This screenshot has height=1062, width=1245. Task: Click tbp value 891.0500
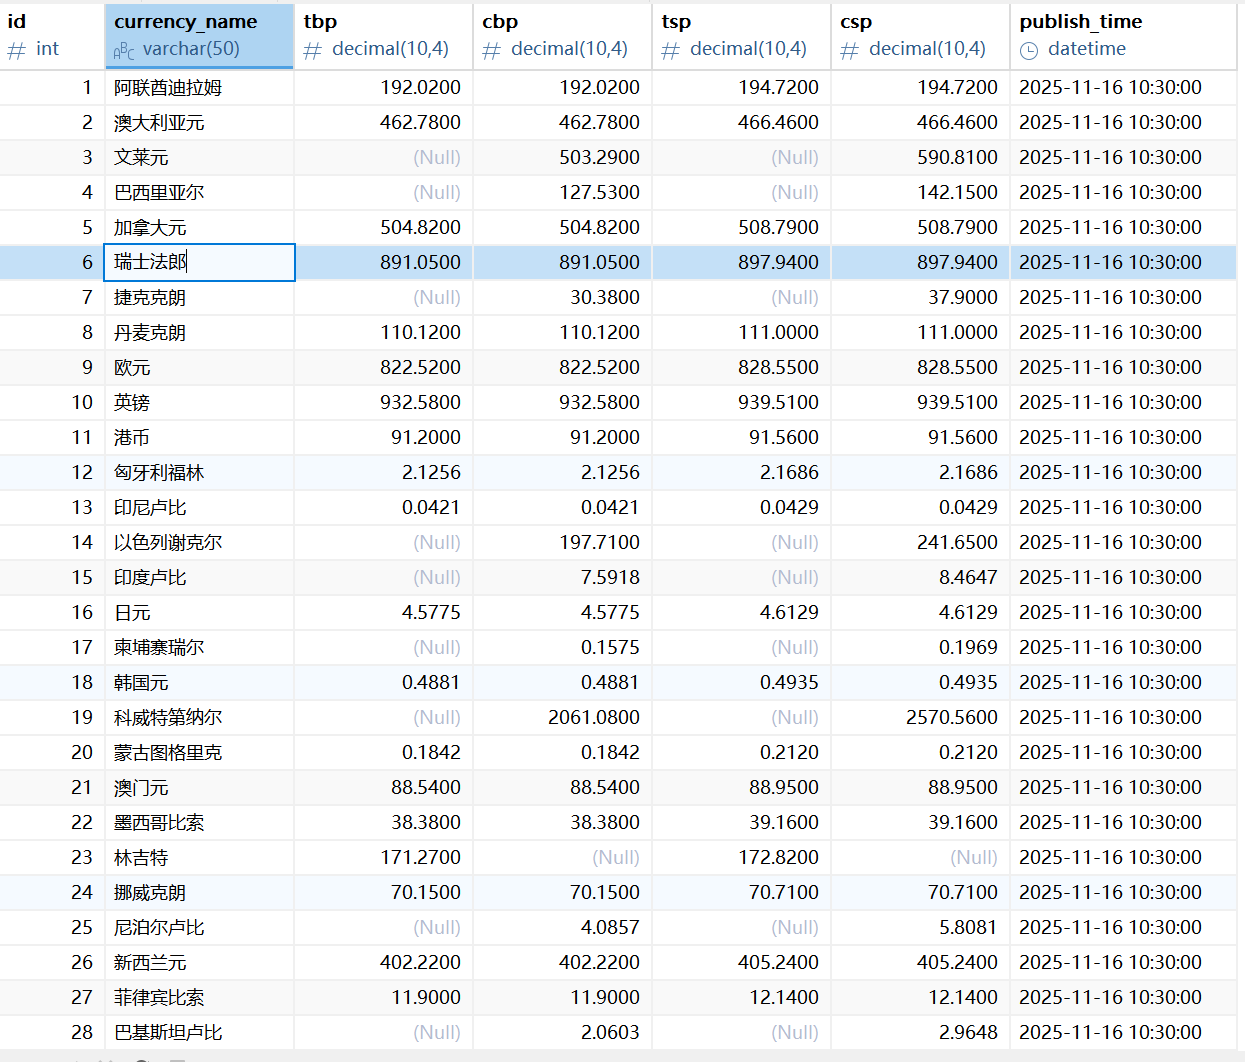tap(420, 263)
